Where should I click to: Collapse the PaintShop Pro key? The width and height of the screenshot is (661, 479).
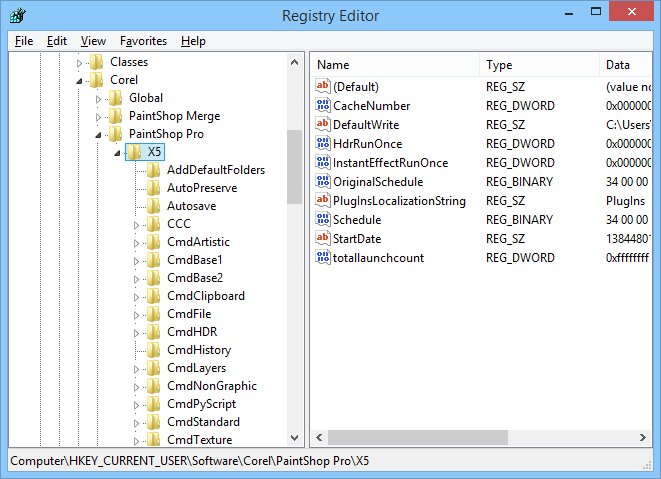coord(98,135)
